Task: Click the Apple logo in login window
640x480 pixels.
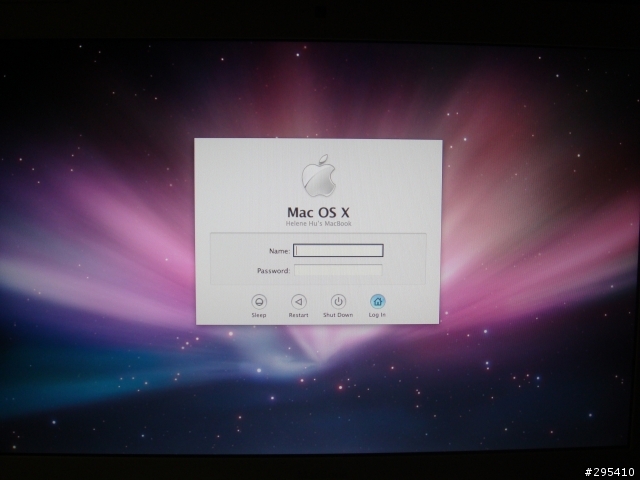Action: click(319, 176)
